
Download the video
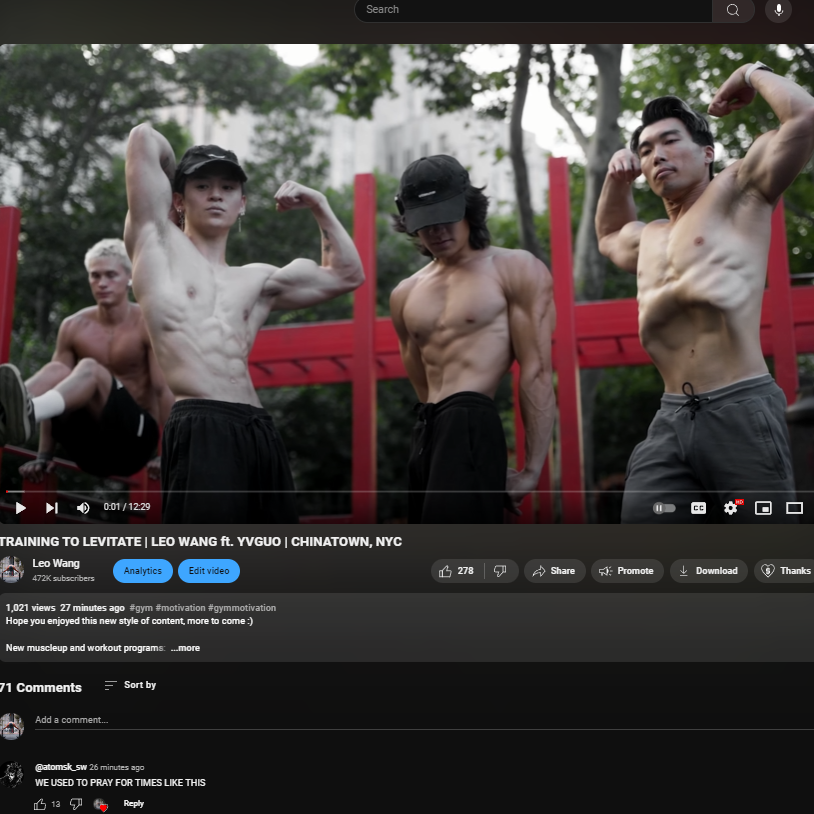coord(708,571)
